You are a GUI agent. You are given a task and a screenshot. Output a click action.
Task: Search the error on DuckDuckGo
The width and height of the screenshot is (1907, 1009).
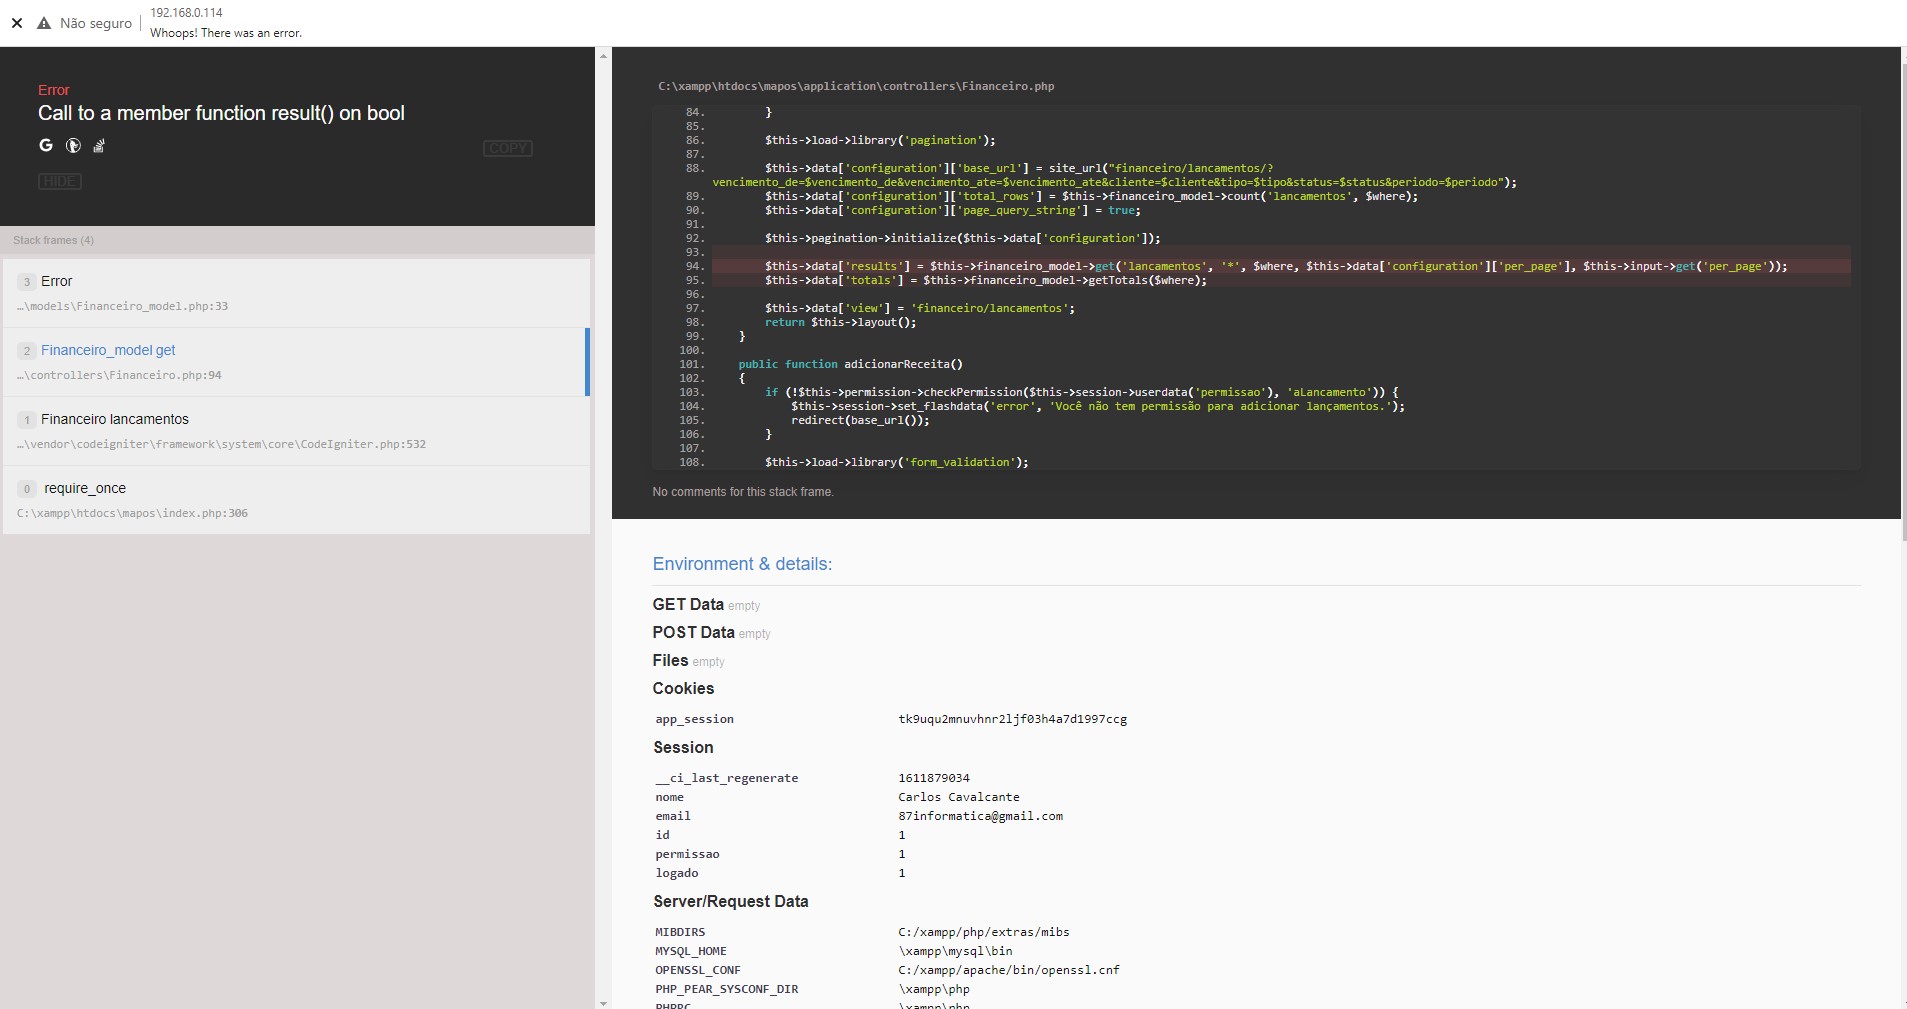click(72, 145)
